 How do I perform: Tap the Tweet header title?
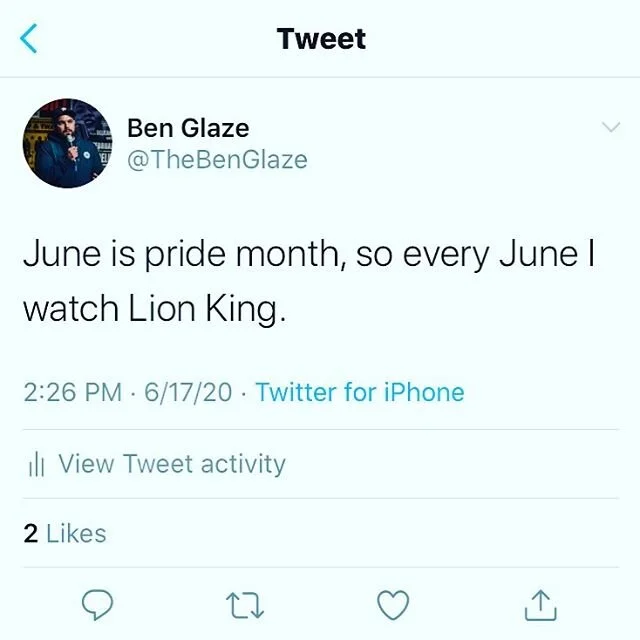pos(321,39)
